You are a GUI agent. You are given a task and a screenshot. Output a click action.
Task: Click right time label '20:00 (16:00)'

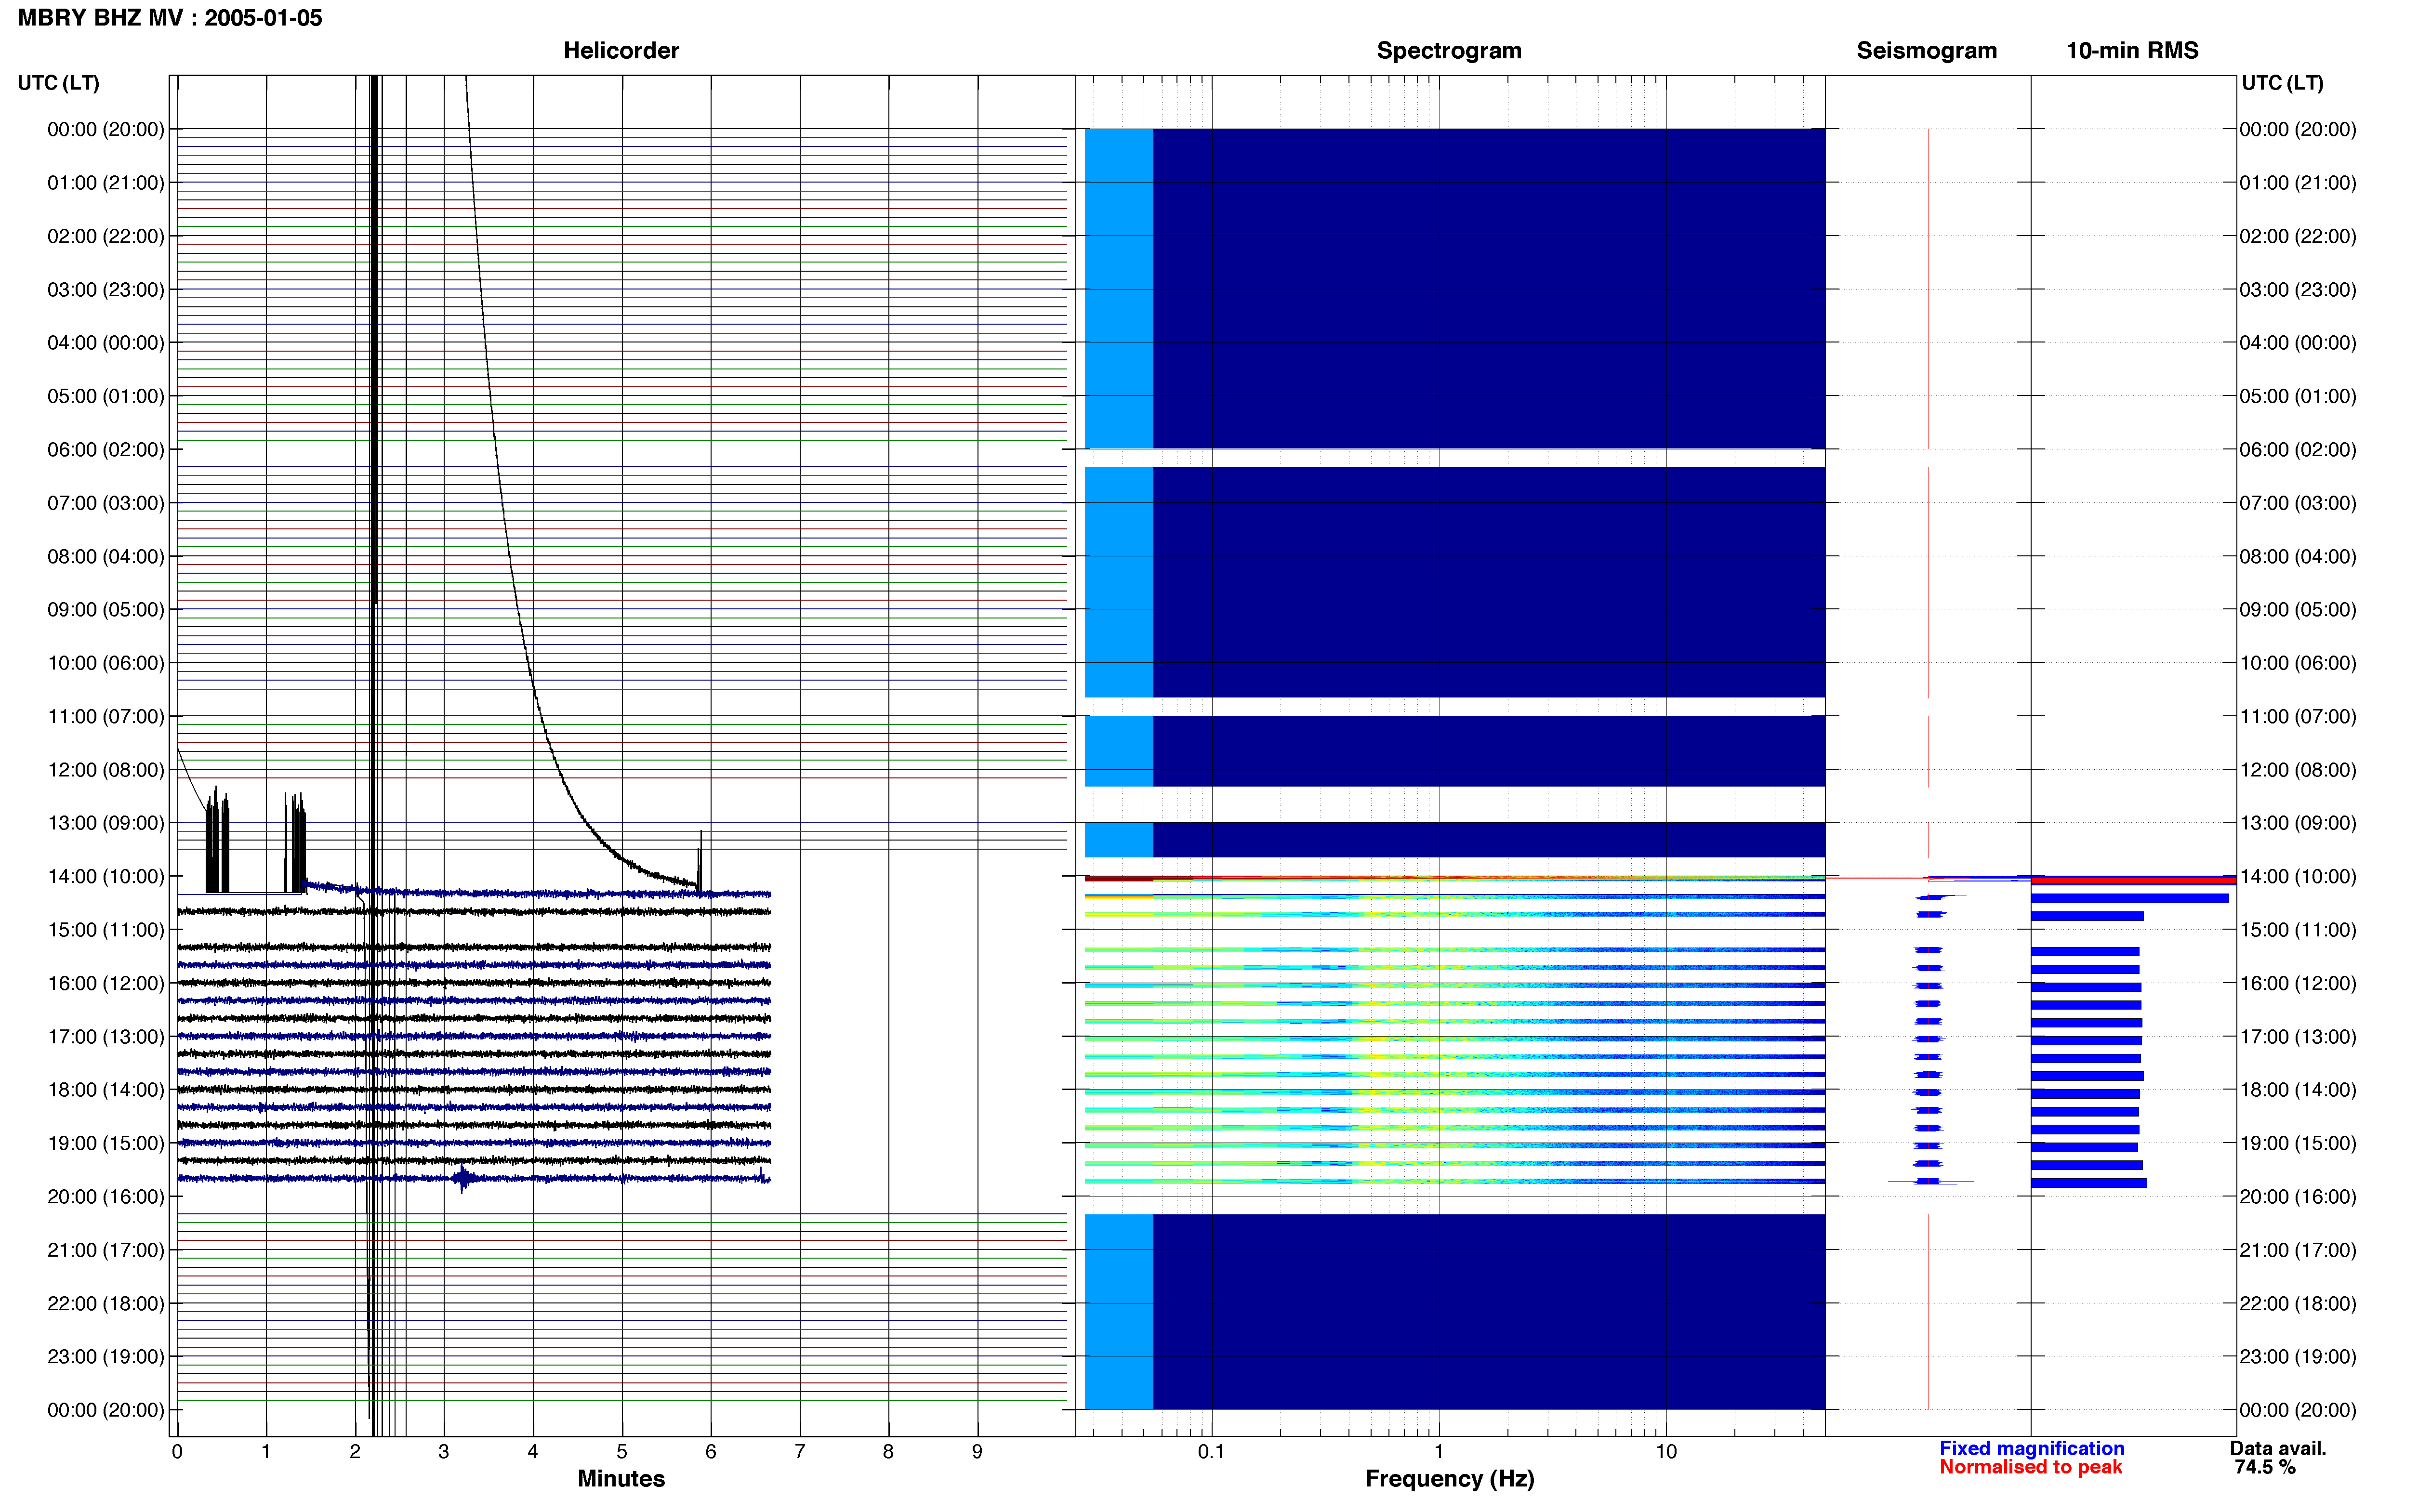coord(2298,1197)
